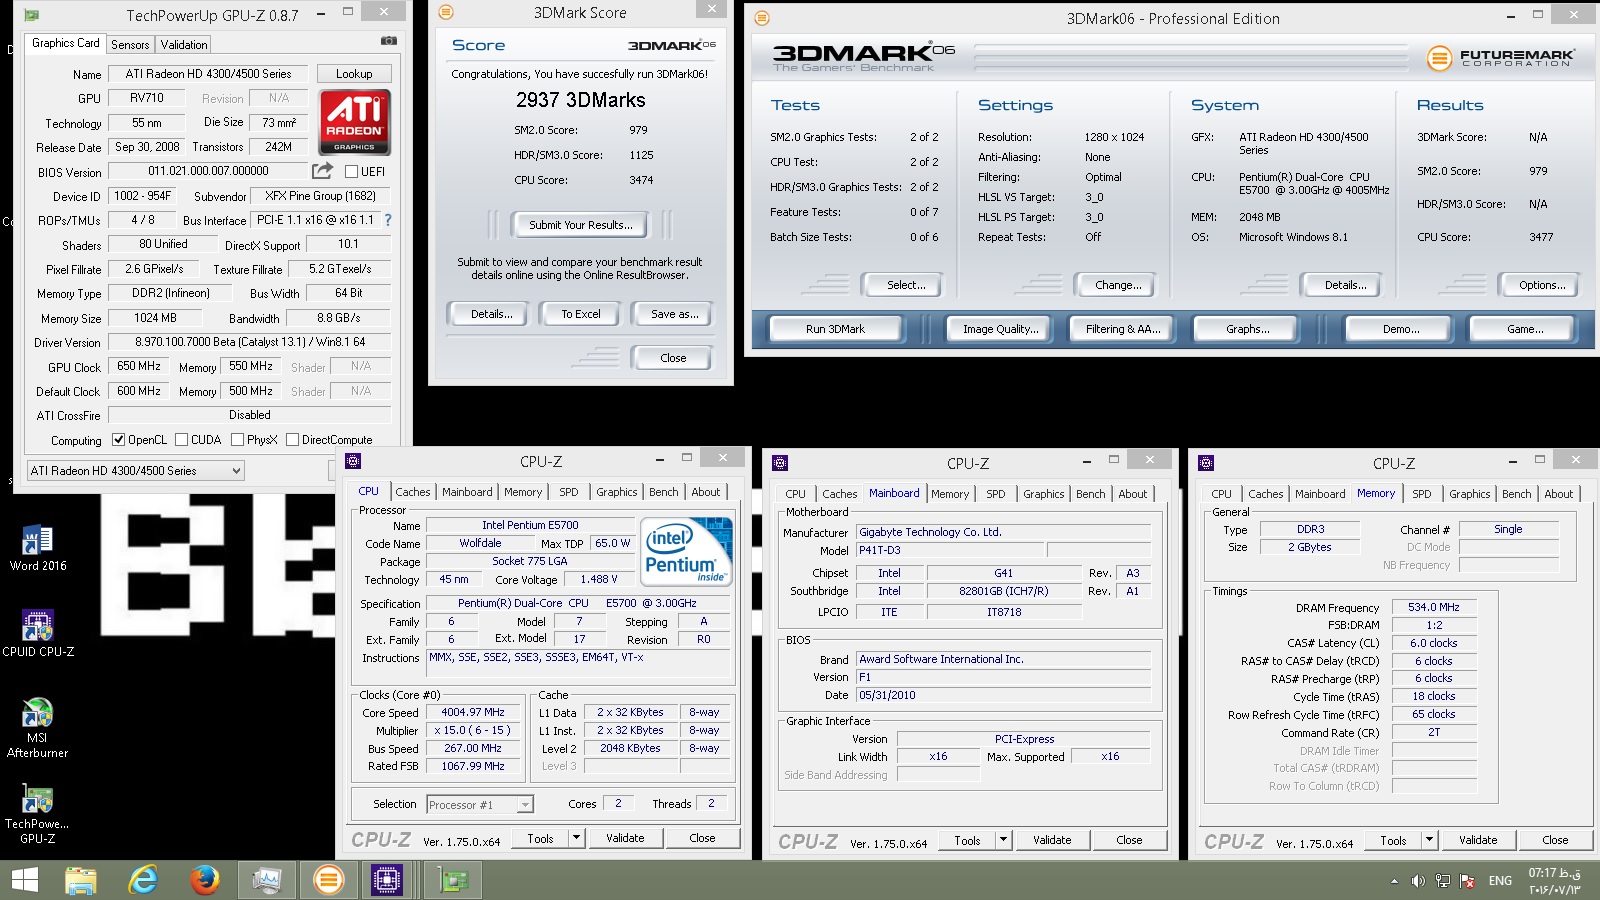Click the volume speaker tray icon
1600x900 pixels.
1418,881
